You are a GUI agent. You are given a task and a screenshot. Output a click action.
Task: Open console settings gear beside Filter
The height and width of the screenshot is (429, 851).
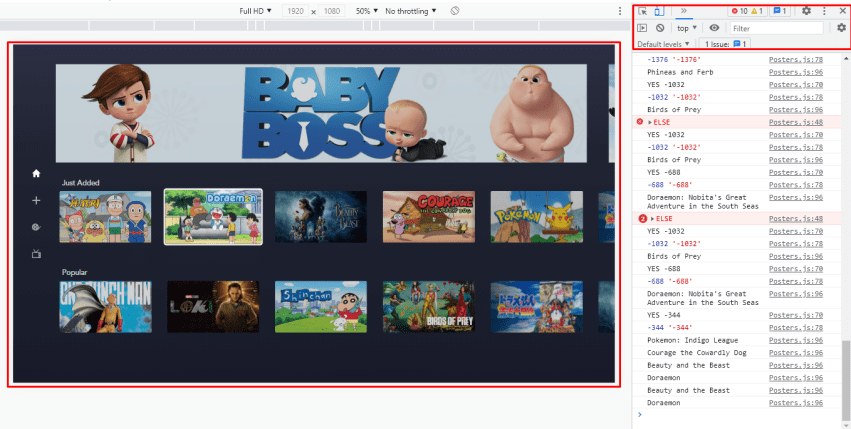point(841,28)
